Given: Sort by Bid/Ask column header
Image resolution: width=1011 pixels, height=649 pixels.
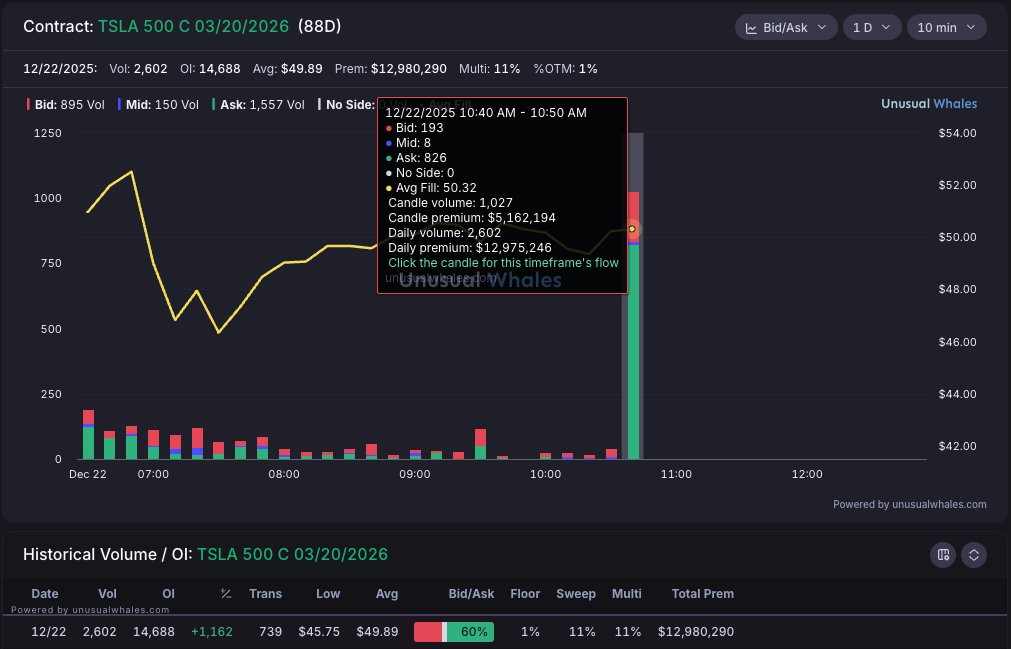Looking at the screenshot, I should click(x=471, y=594).
